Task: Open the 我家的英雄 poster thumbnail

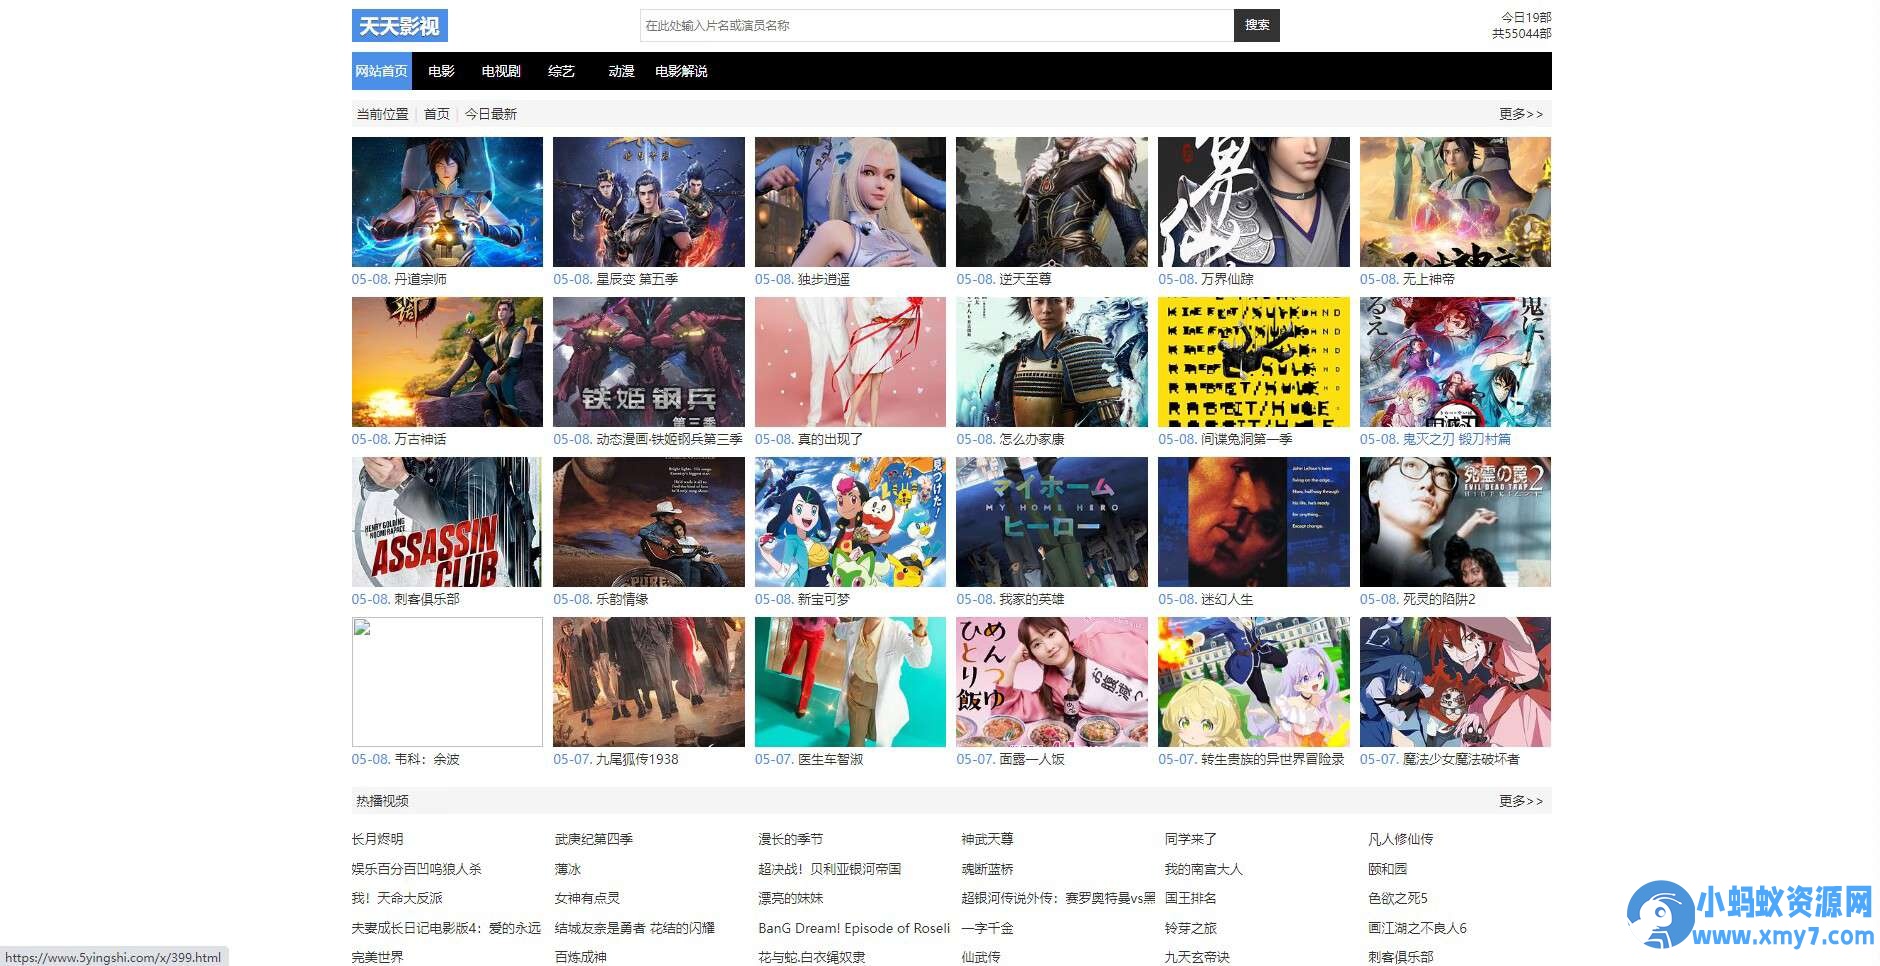Action: tap(1052, 522)
